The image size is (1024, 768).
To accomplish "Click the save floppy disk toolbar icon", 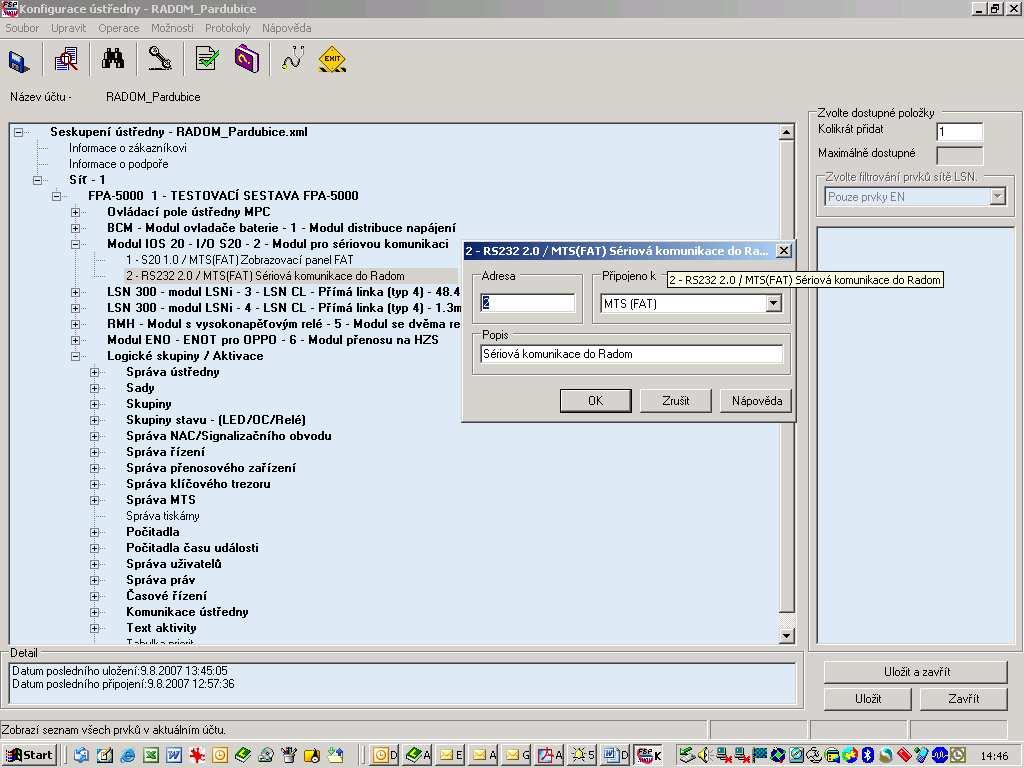I will pyautogui.click(x=19, y=61).
